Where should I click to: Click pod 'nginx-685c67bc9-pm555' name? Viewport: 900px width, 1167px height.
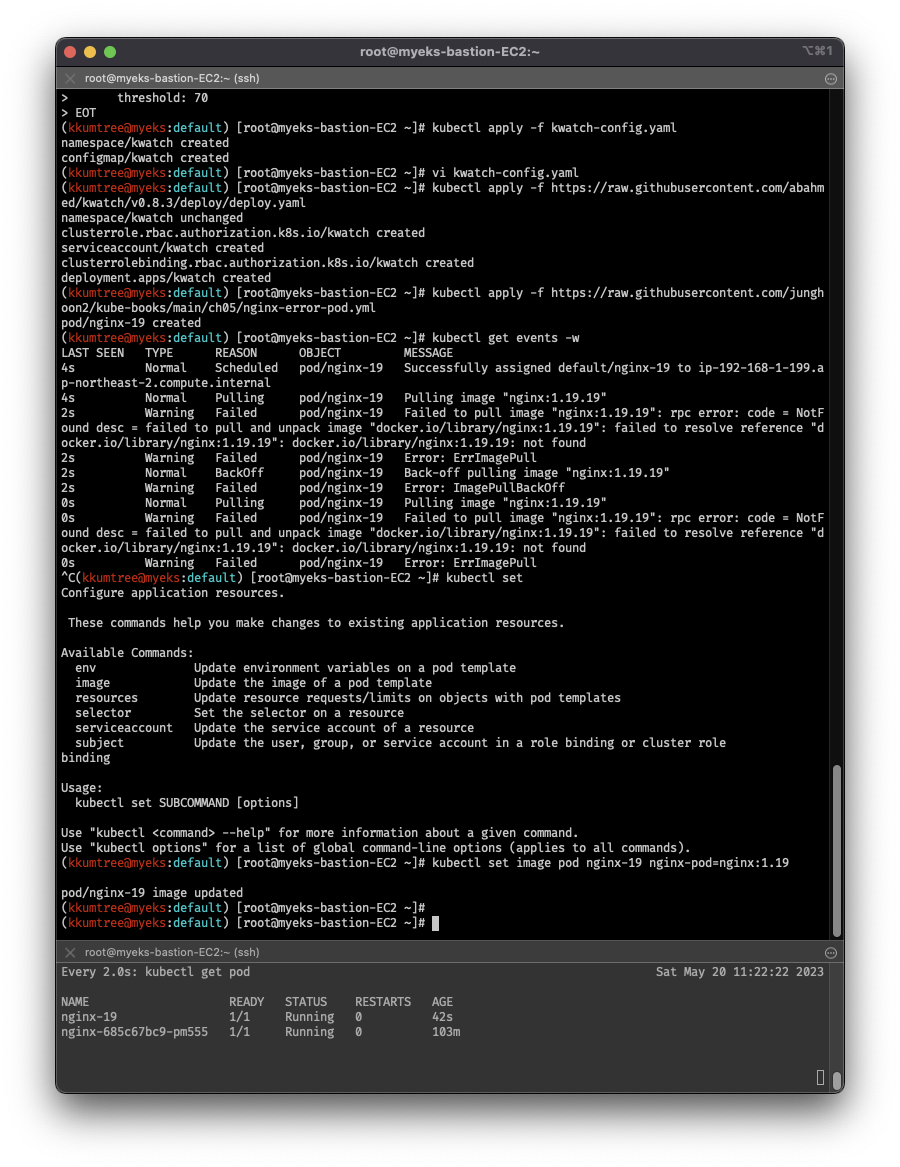[135, 1032]
